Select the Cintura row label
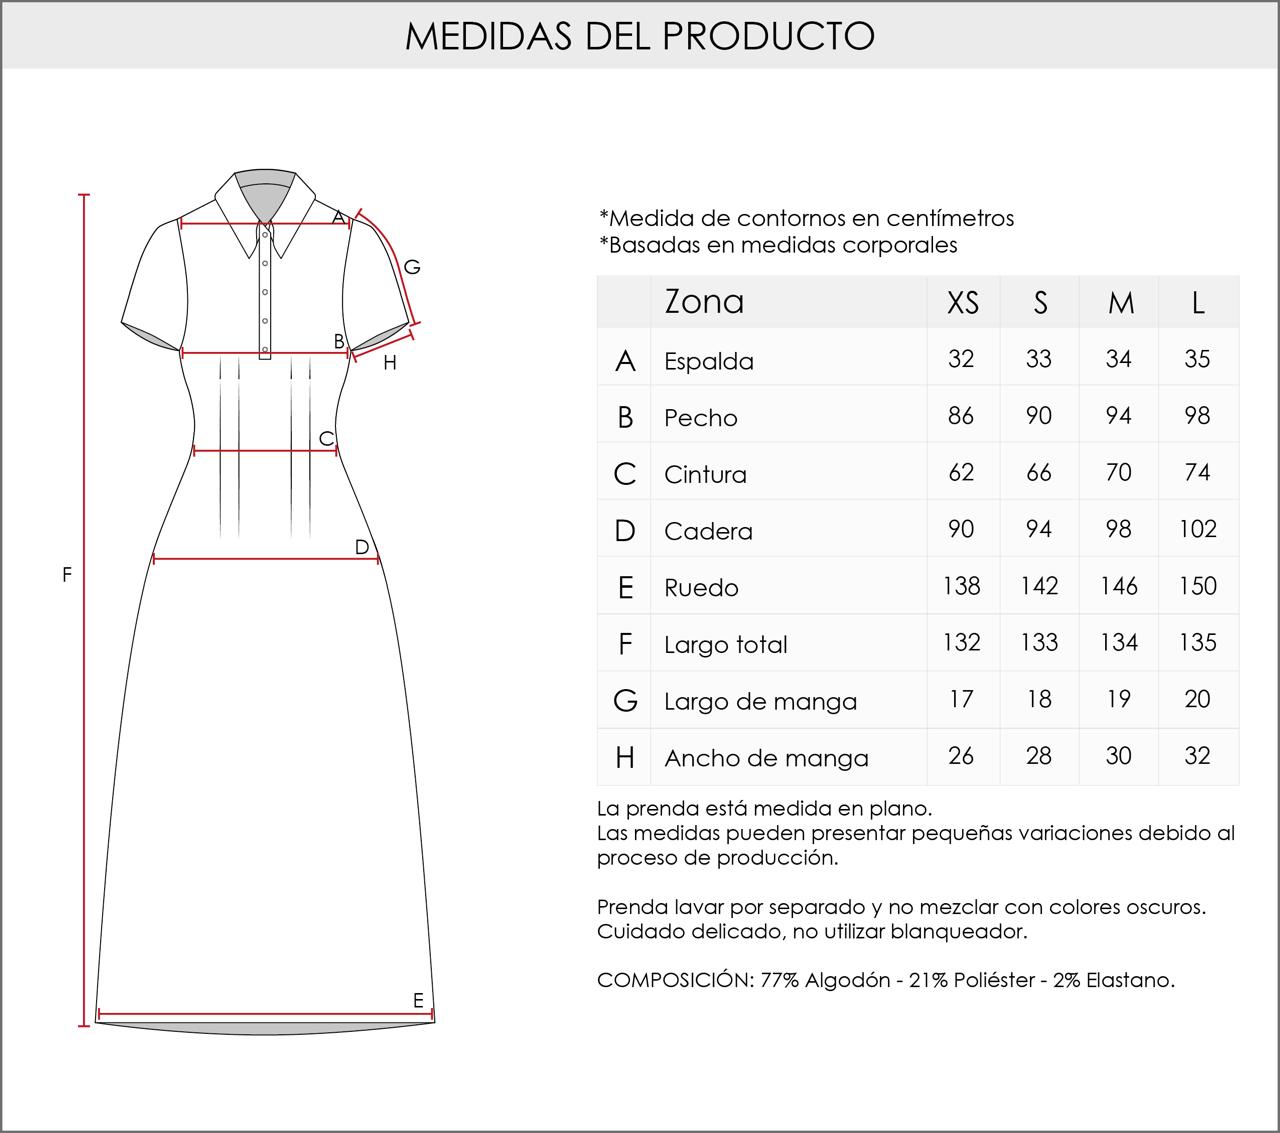Viewport: 1280px width, 1133px height. coord(705,474)
